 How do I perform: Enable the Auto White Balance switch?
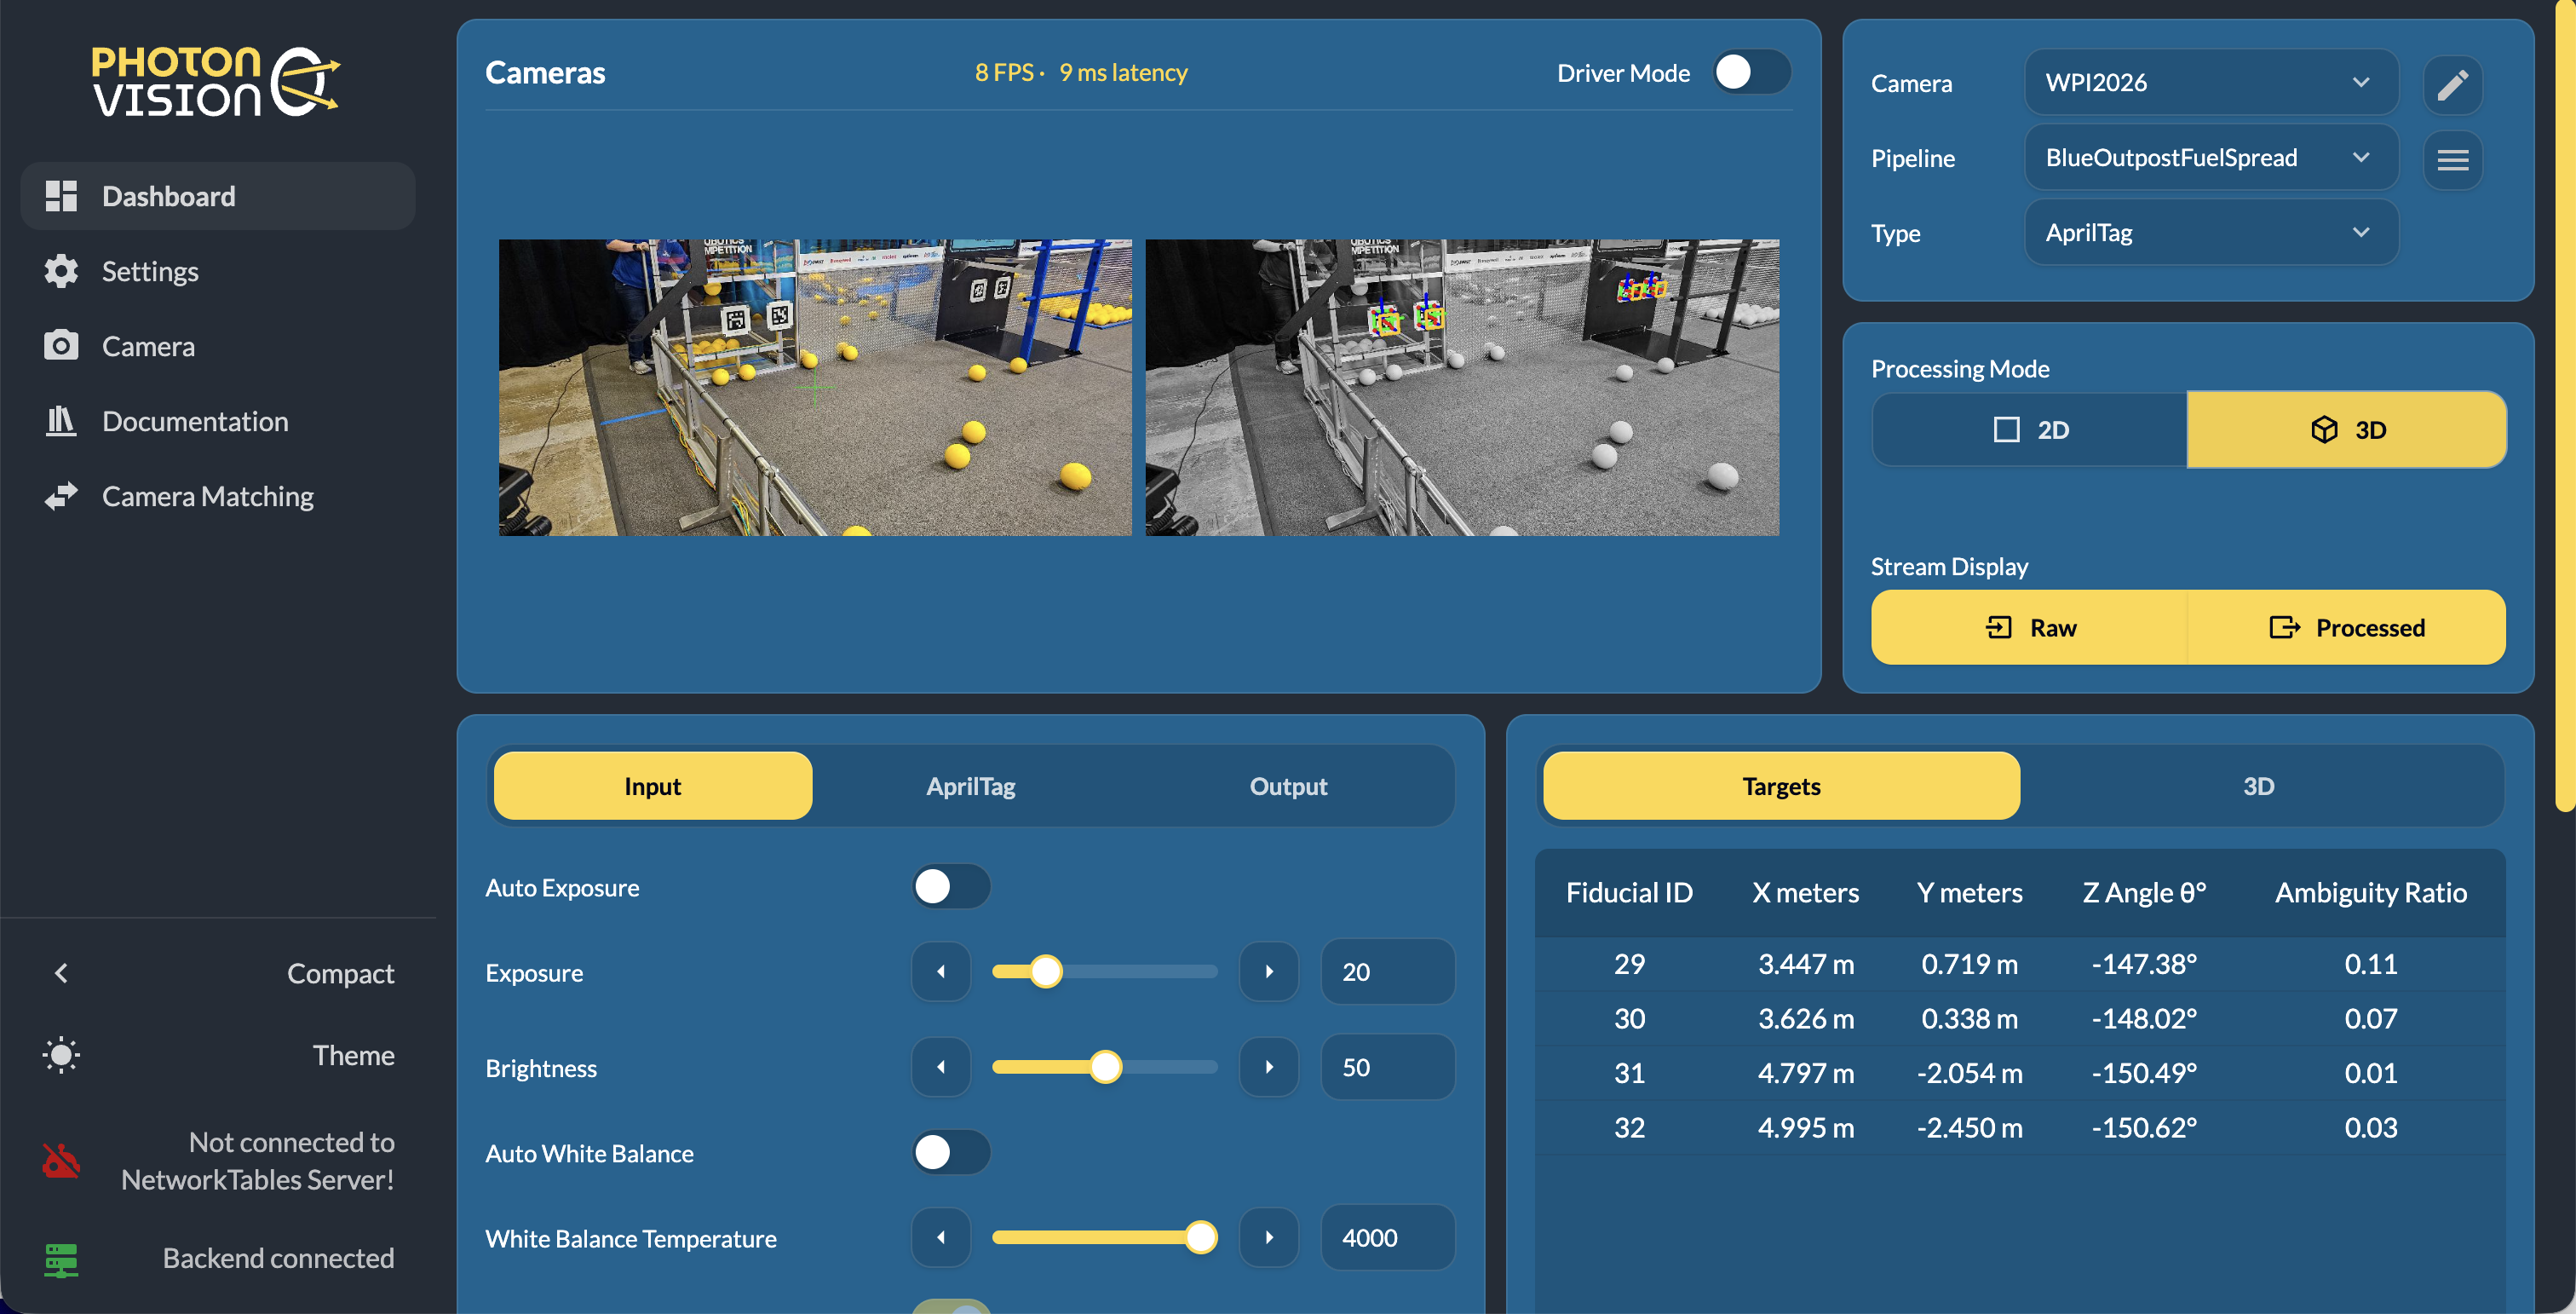click(950, 1152)
